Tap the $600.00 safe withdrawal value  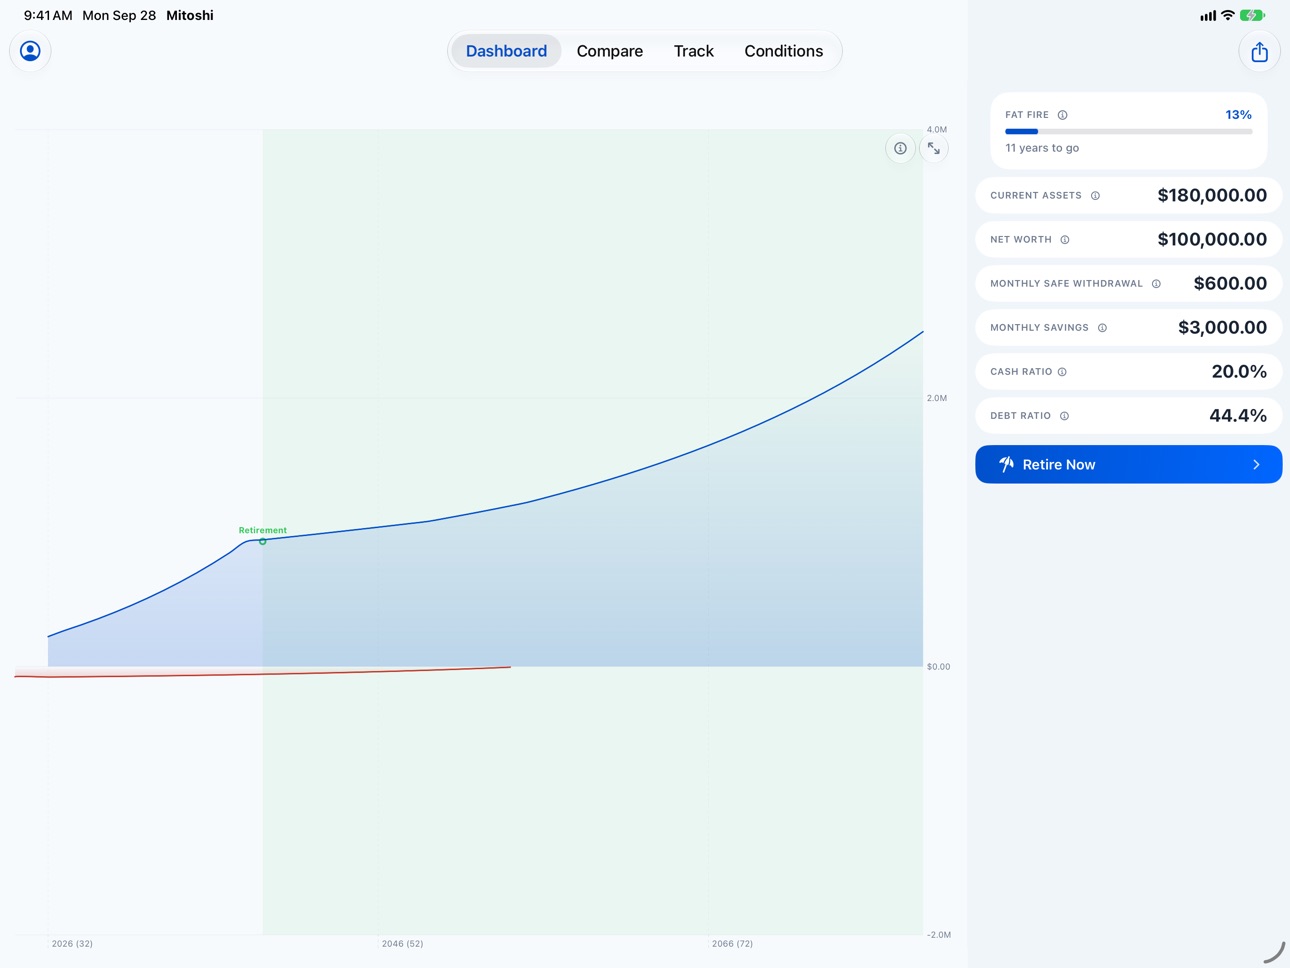1230,283
